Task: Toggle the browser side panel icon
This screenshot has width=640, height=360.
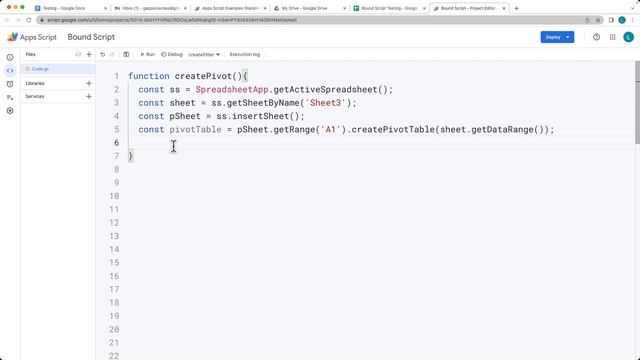Action: pyautogui.click(x=611, y=20)
